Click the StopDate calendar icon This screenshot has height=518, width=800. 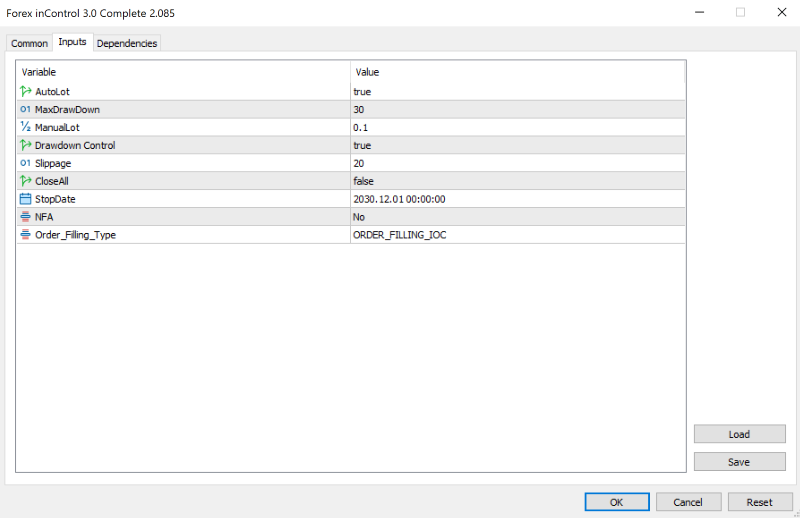pos(26,199)
